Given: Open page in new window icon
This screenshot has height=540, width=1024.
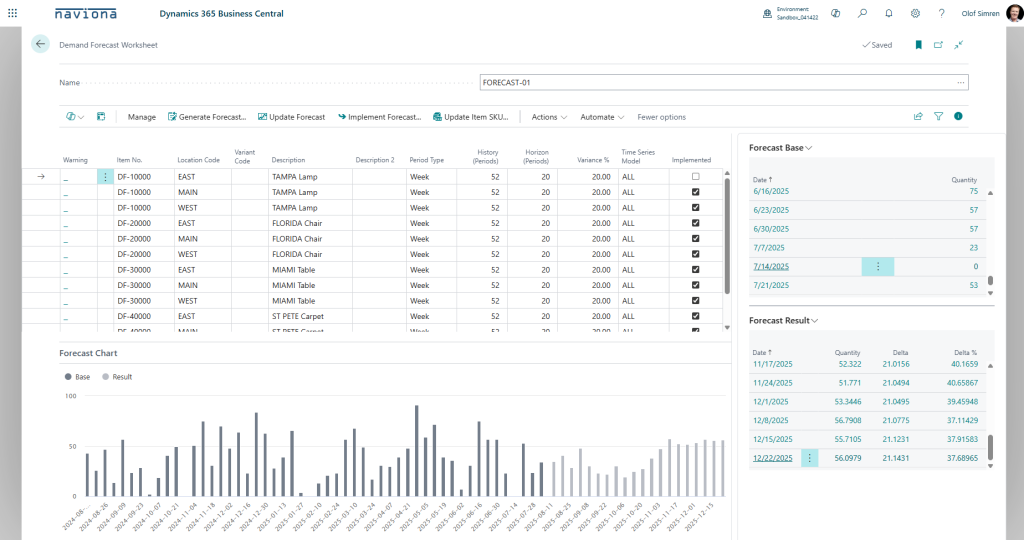Looking at the screenshot, I should [x=938, y=45].
